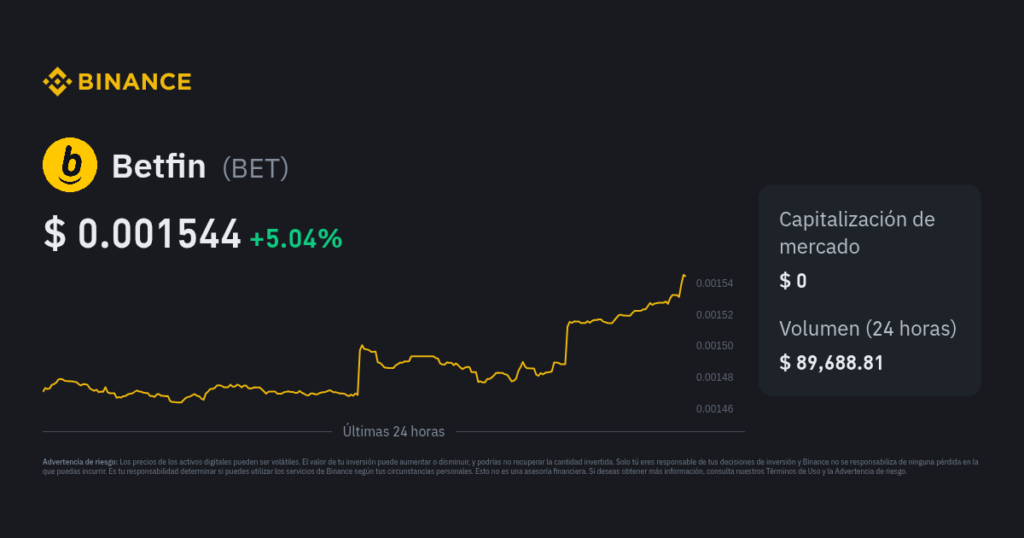Viewport: 1024px width, 538px height.
Task: Click the Advertencia de riesgo heading
Action: pos(79,462)
